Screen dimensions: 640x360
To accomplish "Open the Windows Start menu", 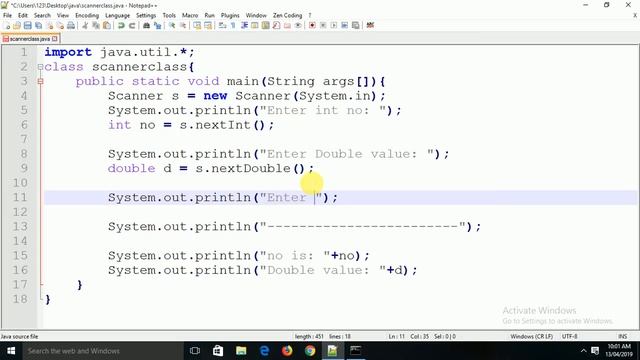I will pos(11,351).
